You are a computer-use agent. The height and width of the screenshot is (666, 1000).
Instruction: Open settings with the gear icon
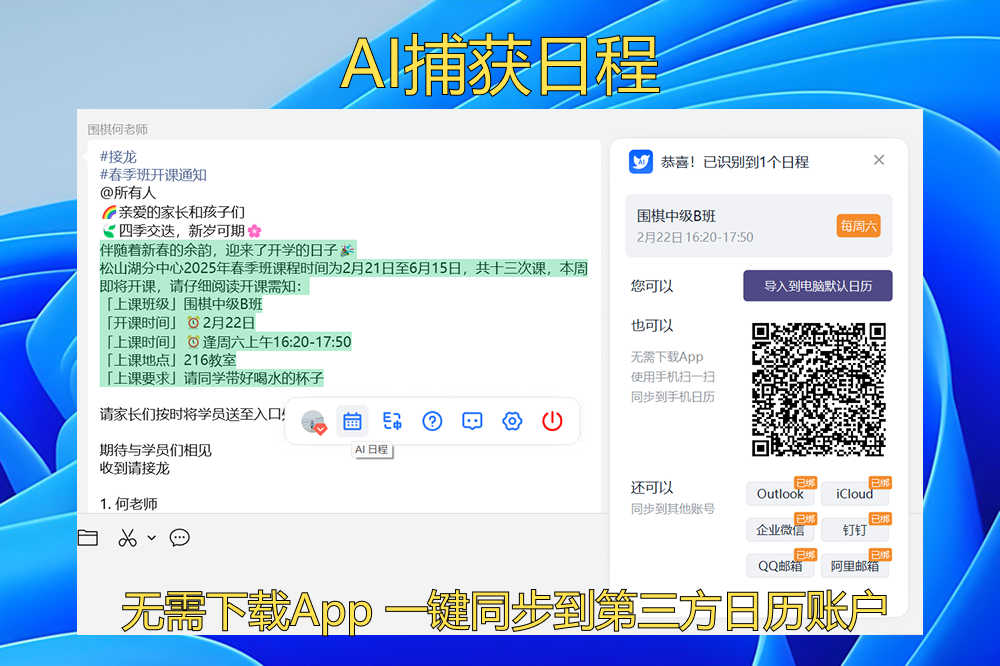click(512, 421)
